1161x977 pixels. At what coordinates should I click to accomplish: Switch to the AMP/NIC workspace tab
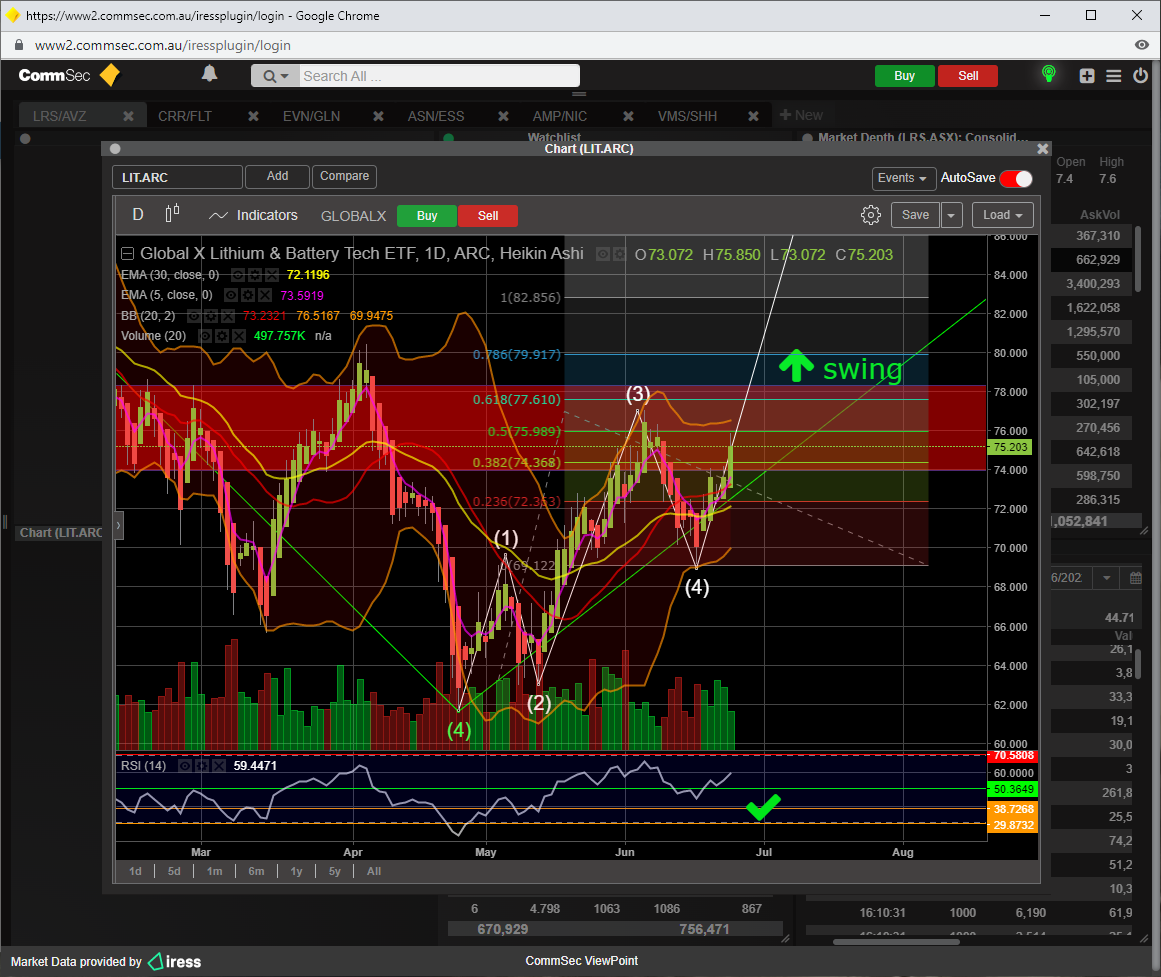(560, 116)
